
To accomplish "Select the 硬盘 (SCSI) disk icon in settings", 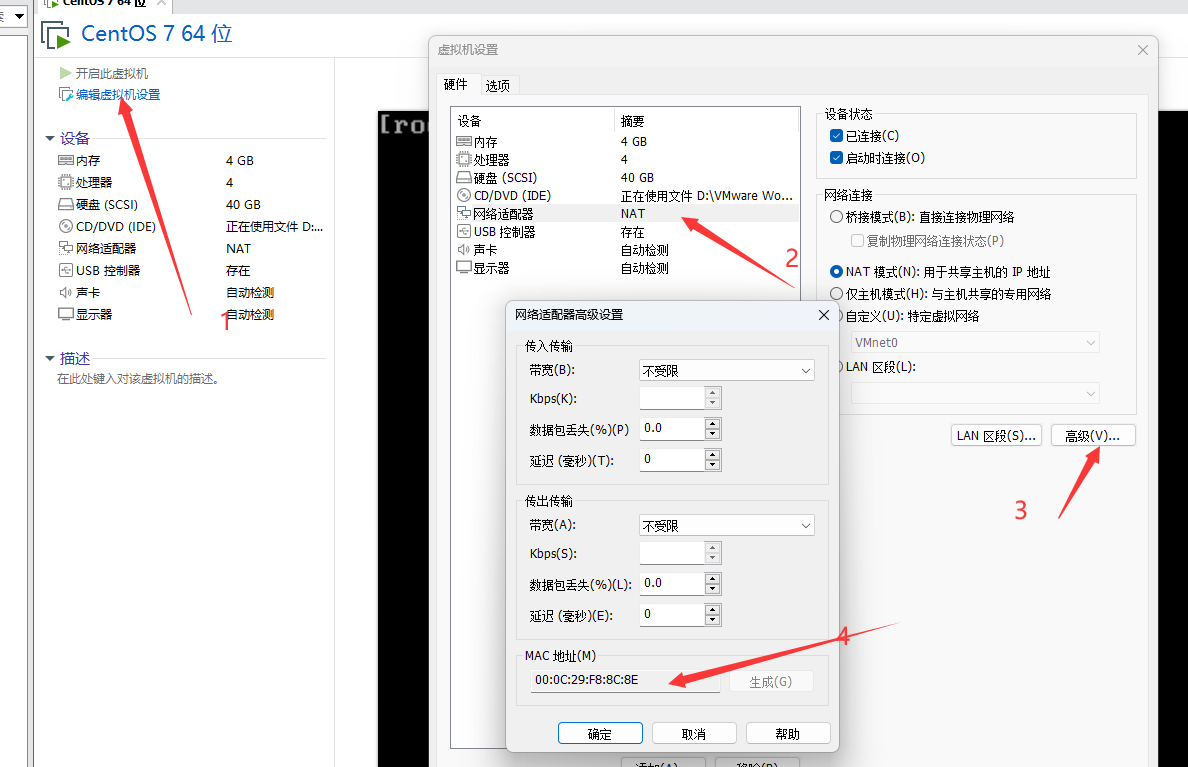I will (464, 178).
